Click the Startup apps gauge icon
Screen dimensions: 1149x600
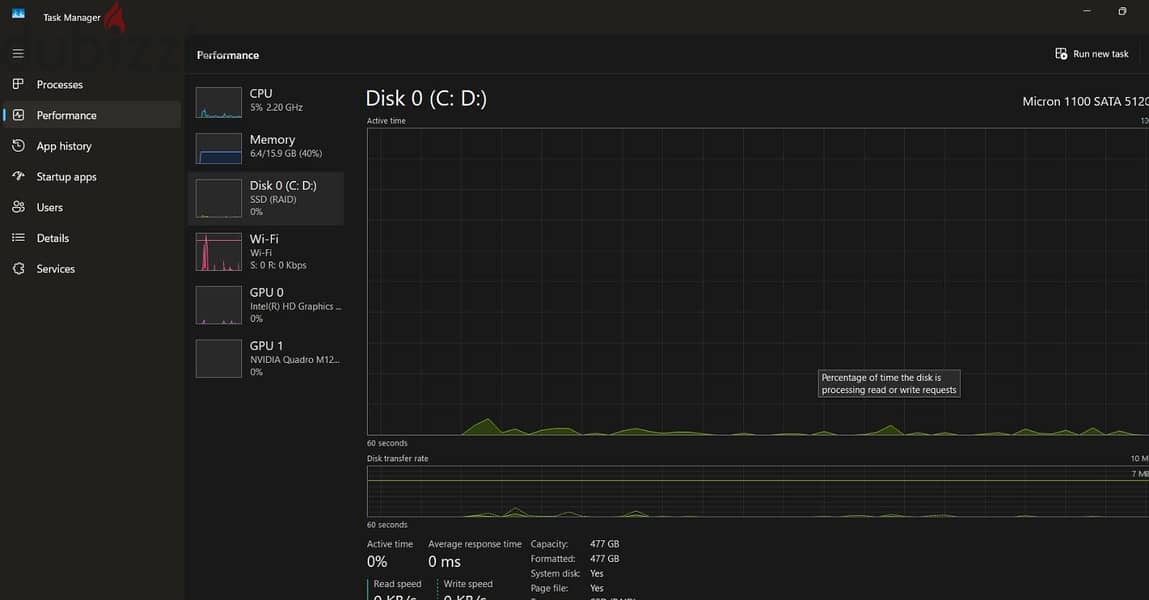coord(18,177)
